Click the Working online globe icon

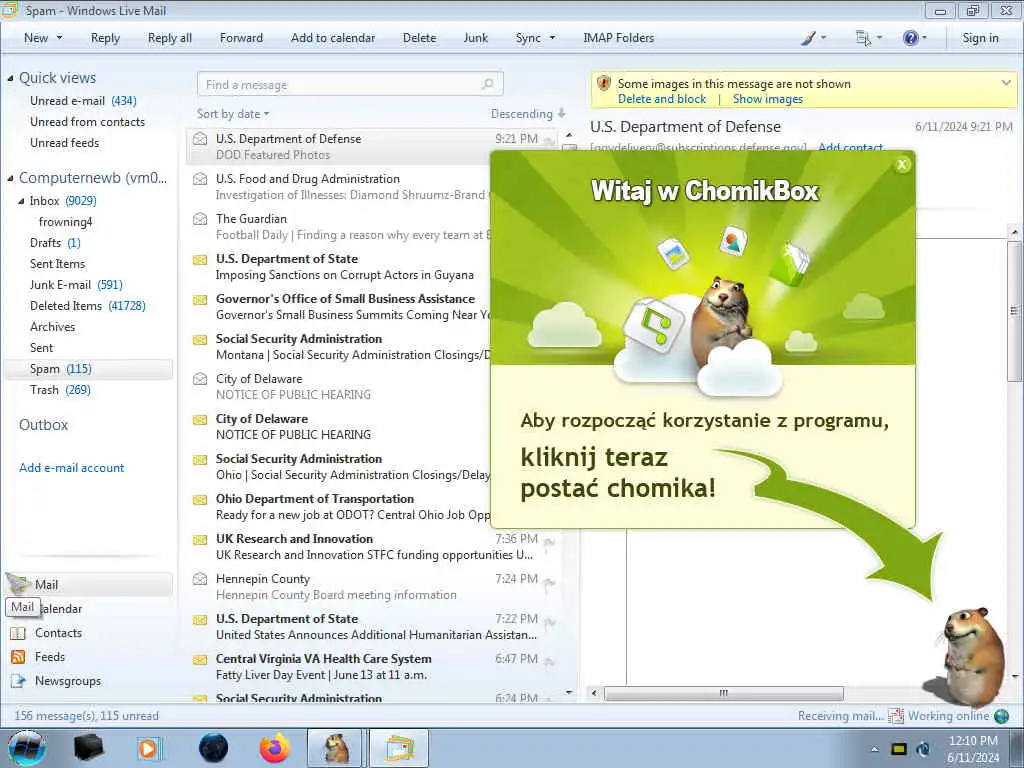pos(1001,716)
